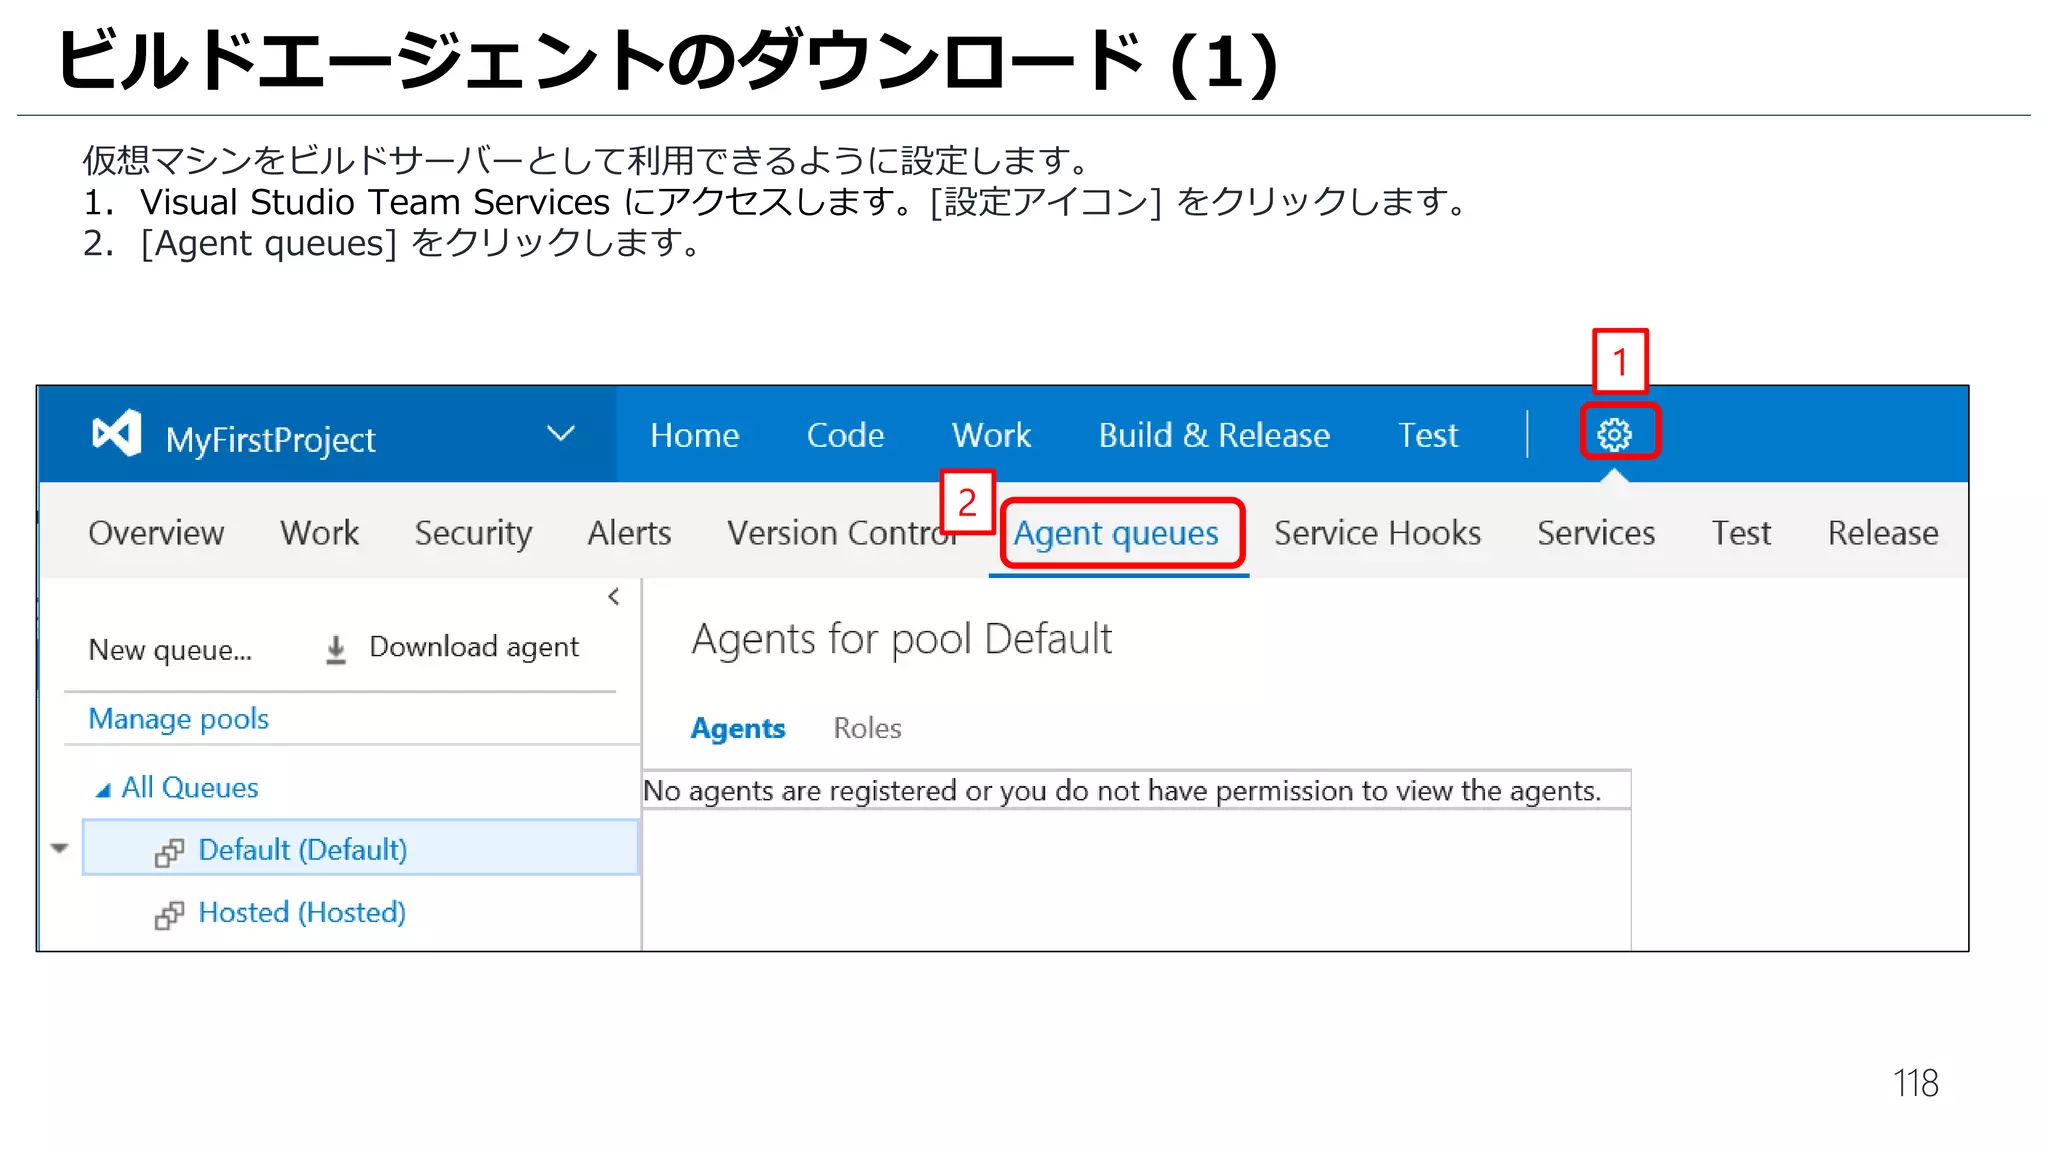Select Hosted (Hosted) queue
2048x1152 pixels.
(302, 912)
